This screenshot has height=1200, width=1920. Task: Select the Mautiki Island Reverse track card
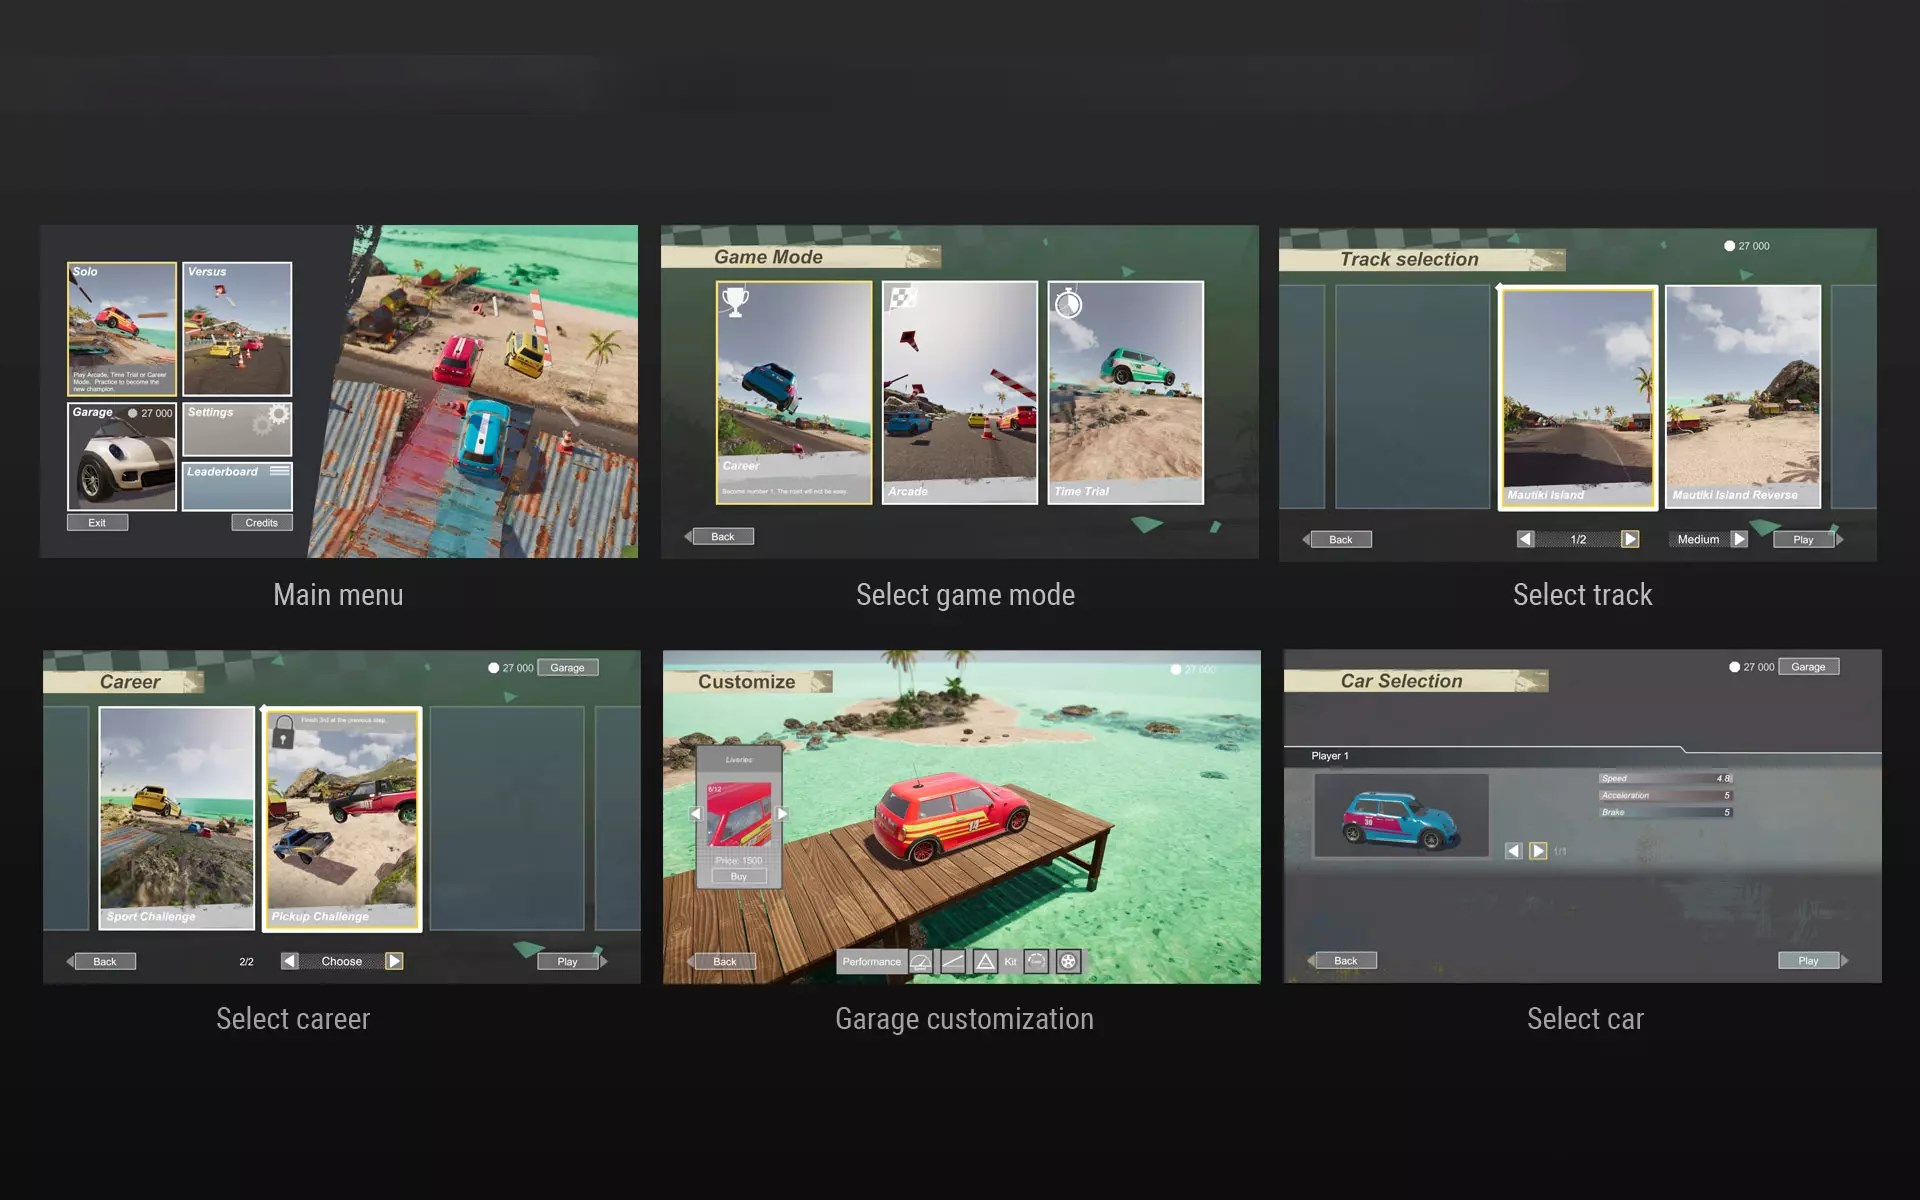tap(1743, 397)
